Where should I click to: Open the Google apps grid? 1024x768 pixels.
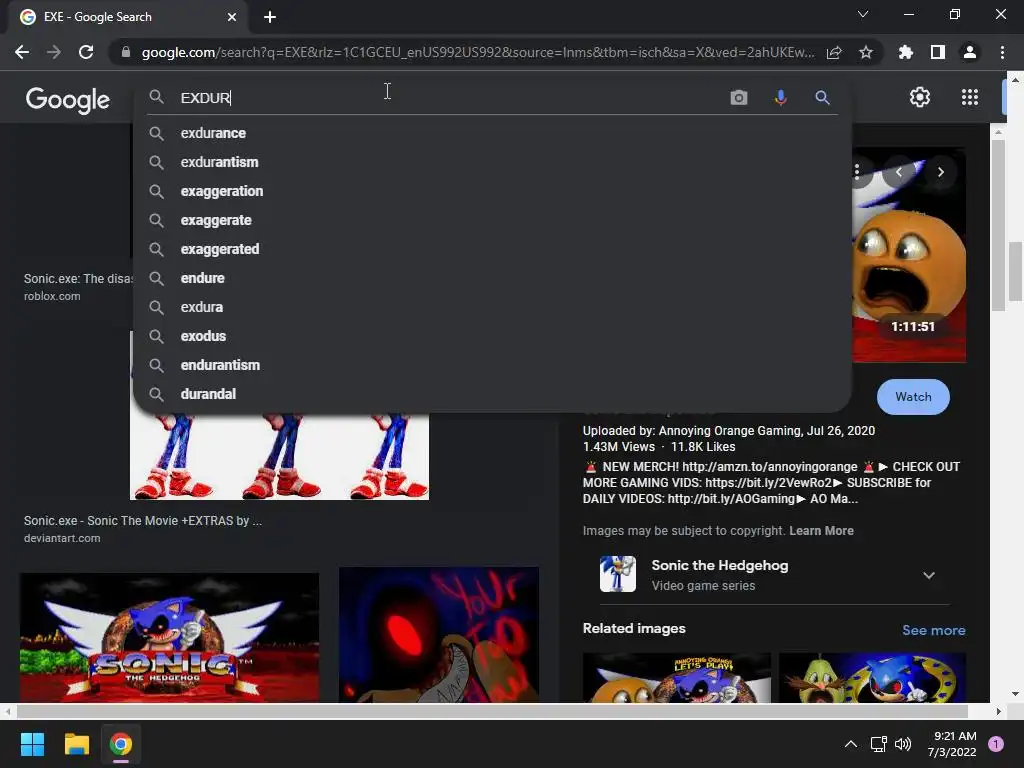[970, 97]
